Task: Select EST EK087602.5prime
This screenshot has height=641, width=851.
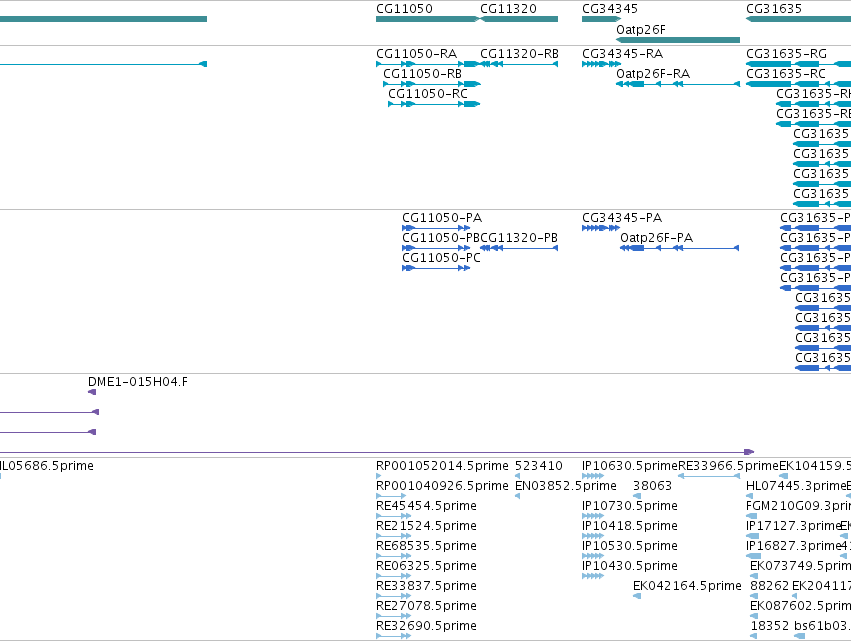Action: coord(753,616)
